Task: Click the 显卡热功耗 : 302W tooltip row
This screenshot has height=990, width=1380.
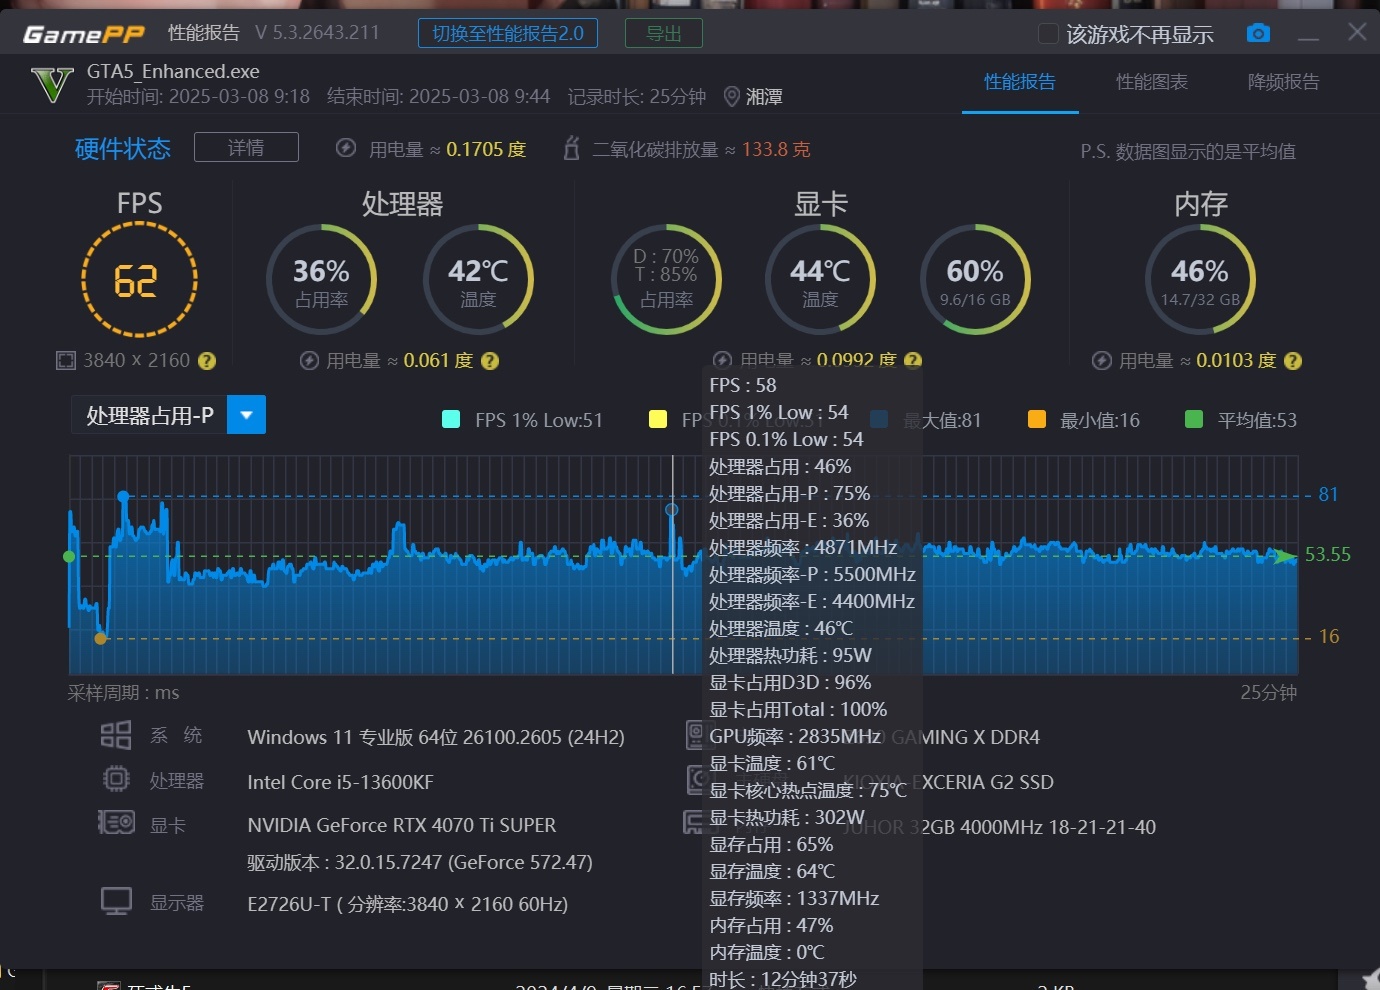Action: (x=787, y=817)
